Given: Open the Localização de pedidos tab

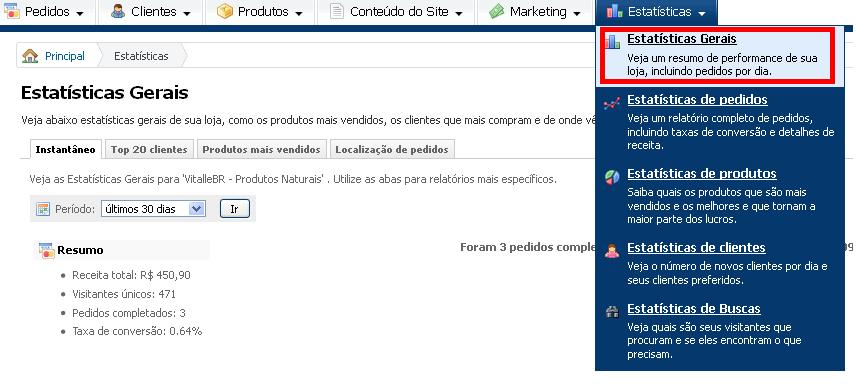Looking at the screenshot, I should (x=392, y=149).
